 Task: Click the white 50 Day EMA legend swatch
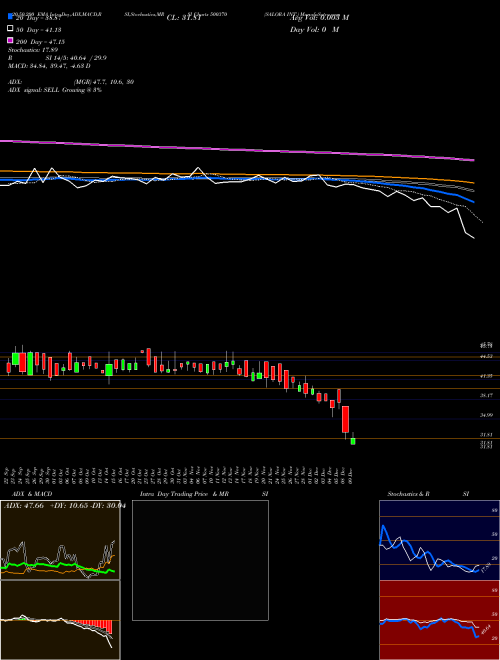pos(10,29)
